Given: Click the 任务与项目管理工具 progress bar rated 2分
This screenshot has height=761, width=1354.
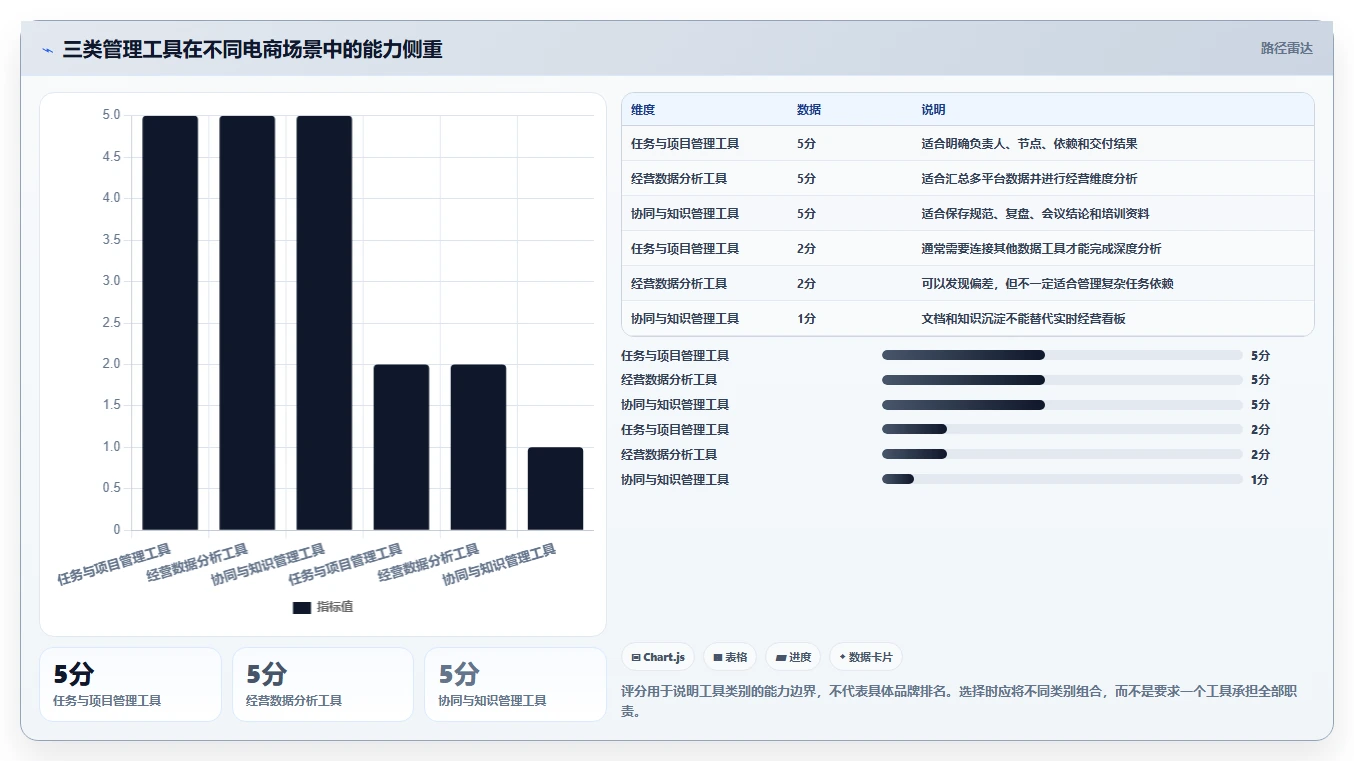Looking at the screenshot, I should coord(1062,430).
